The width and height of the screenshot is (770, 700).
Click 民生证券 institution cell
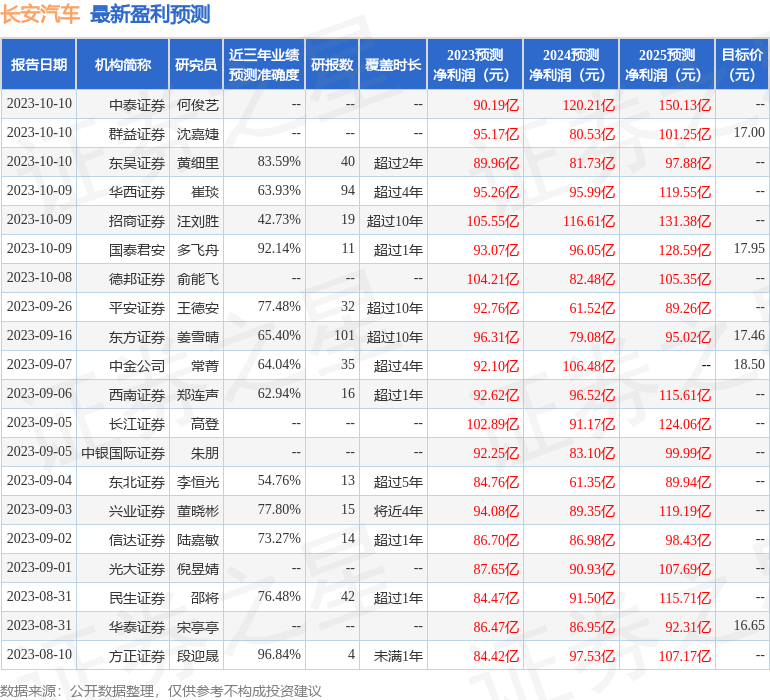(137, 598)
